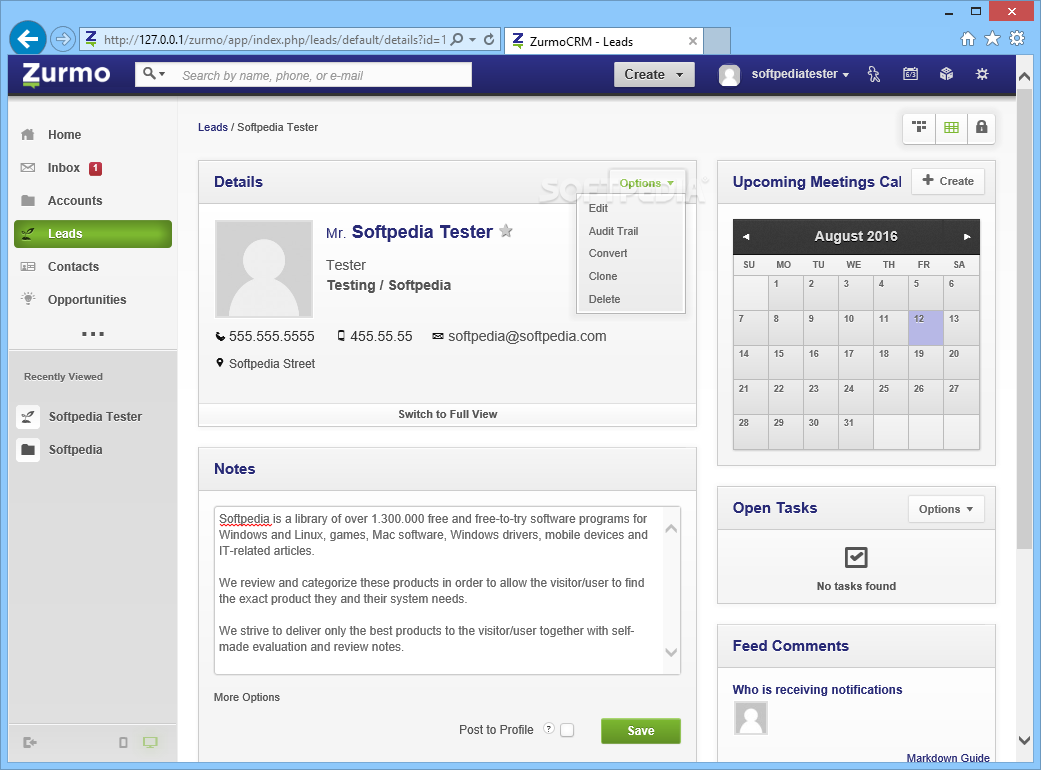Create an upcoming meeting
This screenshot has height=770, width=1041.
tap(948, 181)
